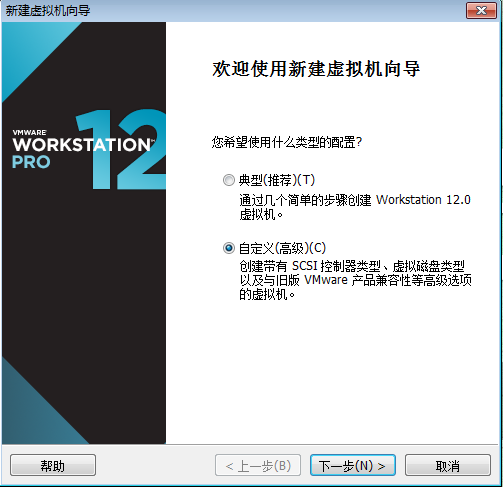This screenshot has height=487, width=503.
Task: Click the 取消 cancel button
Action: pyautogui.click(x=448, y=465)
